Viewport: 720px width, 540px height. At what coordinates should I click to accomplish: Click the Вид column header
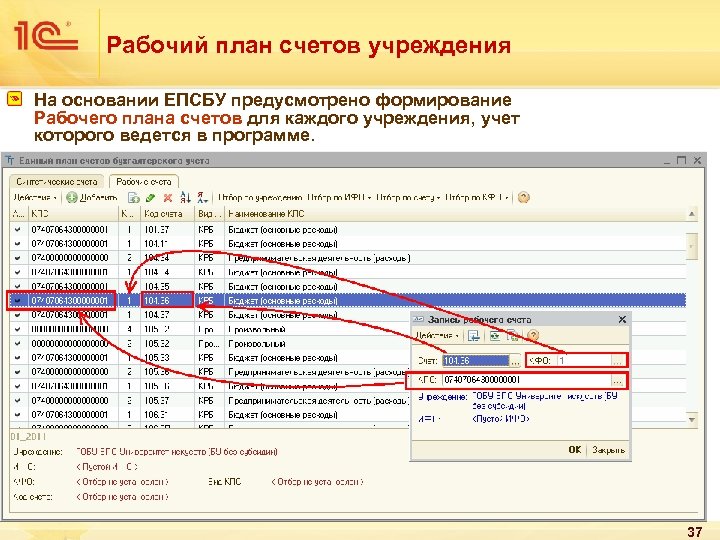tap(209, 214)
